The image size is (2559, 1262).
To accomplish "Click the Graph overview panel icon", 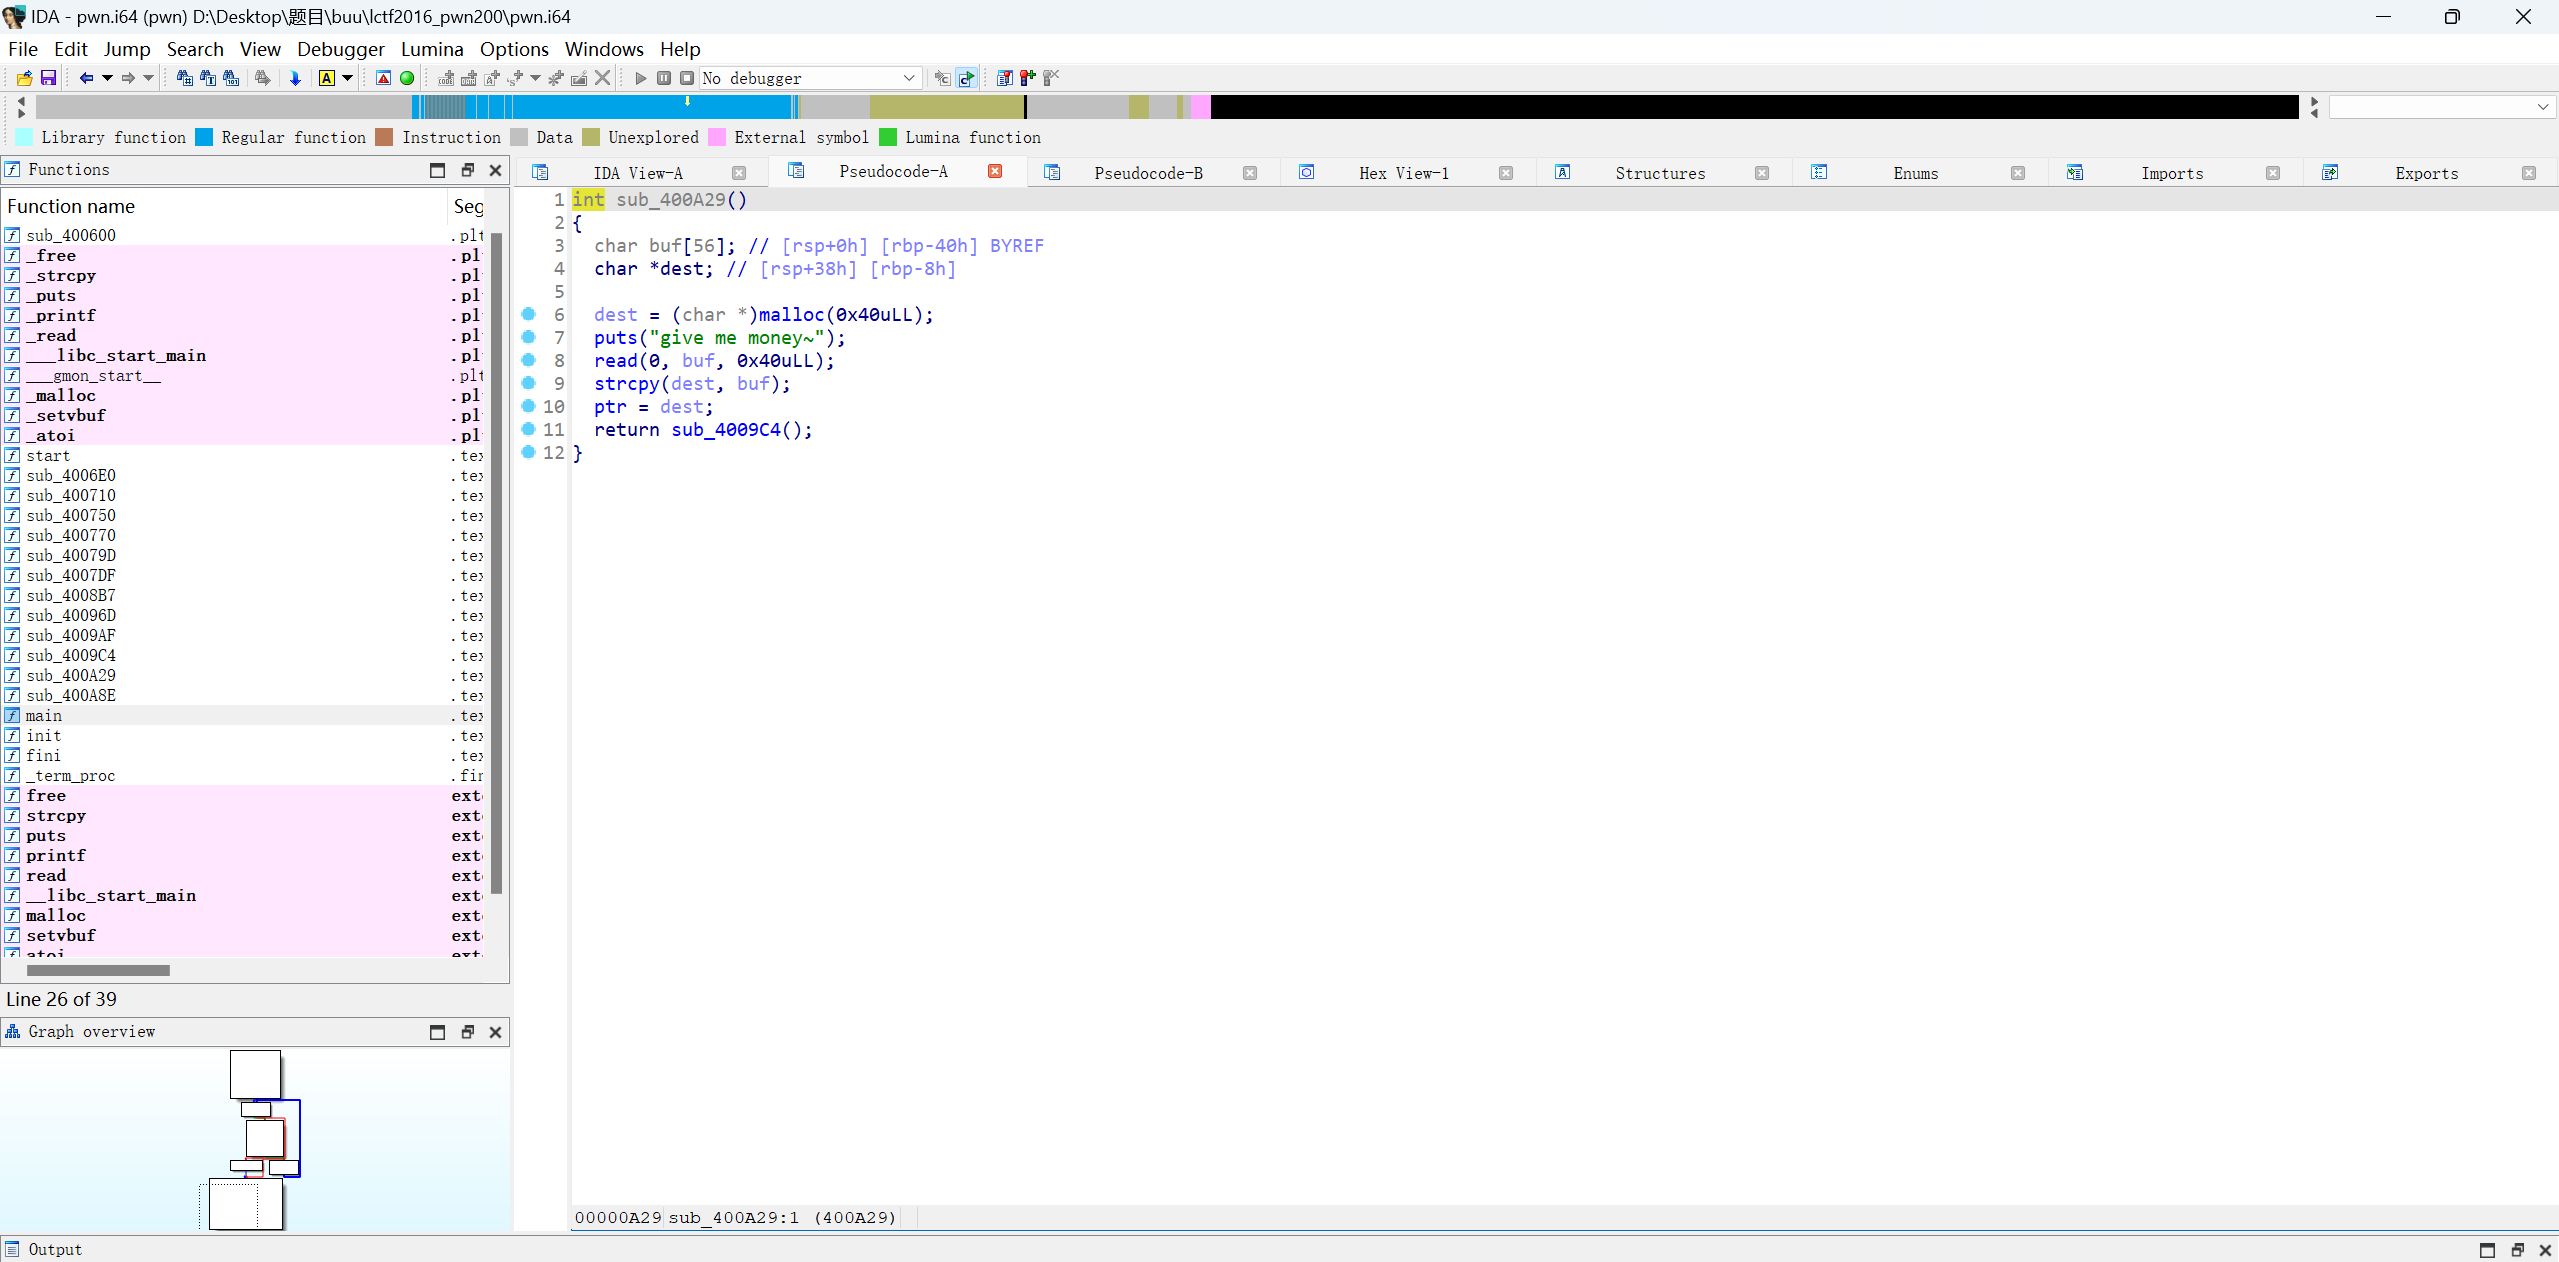I will tap(13, 1032).
